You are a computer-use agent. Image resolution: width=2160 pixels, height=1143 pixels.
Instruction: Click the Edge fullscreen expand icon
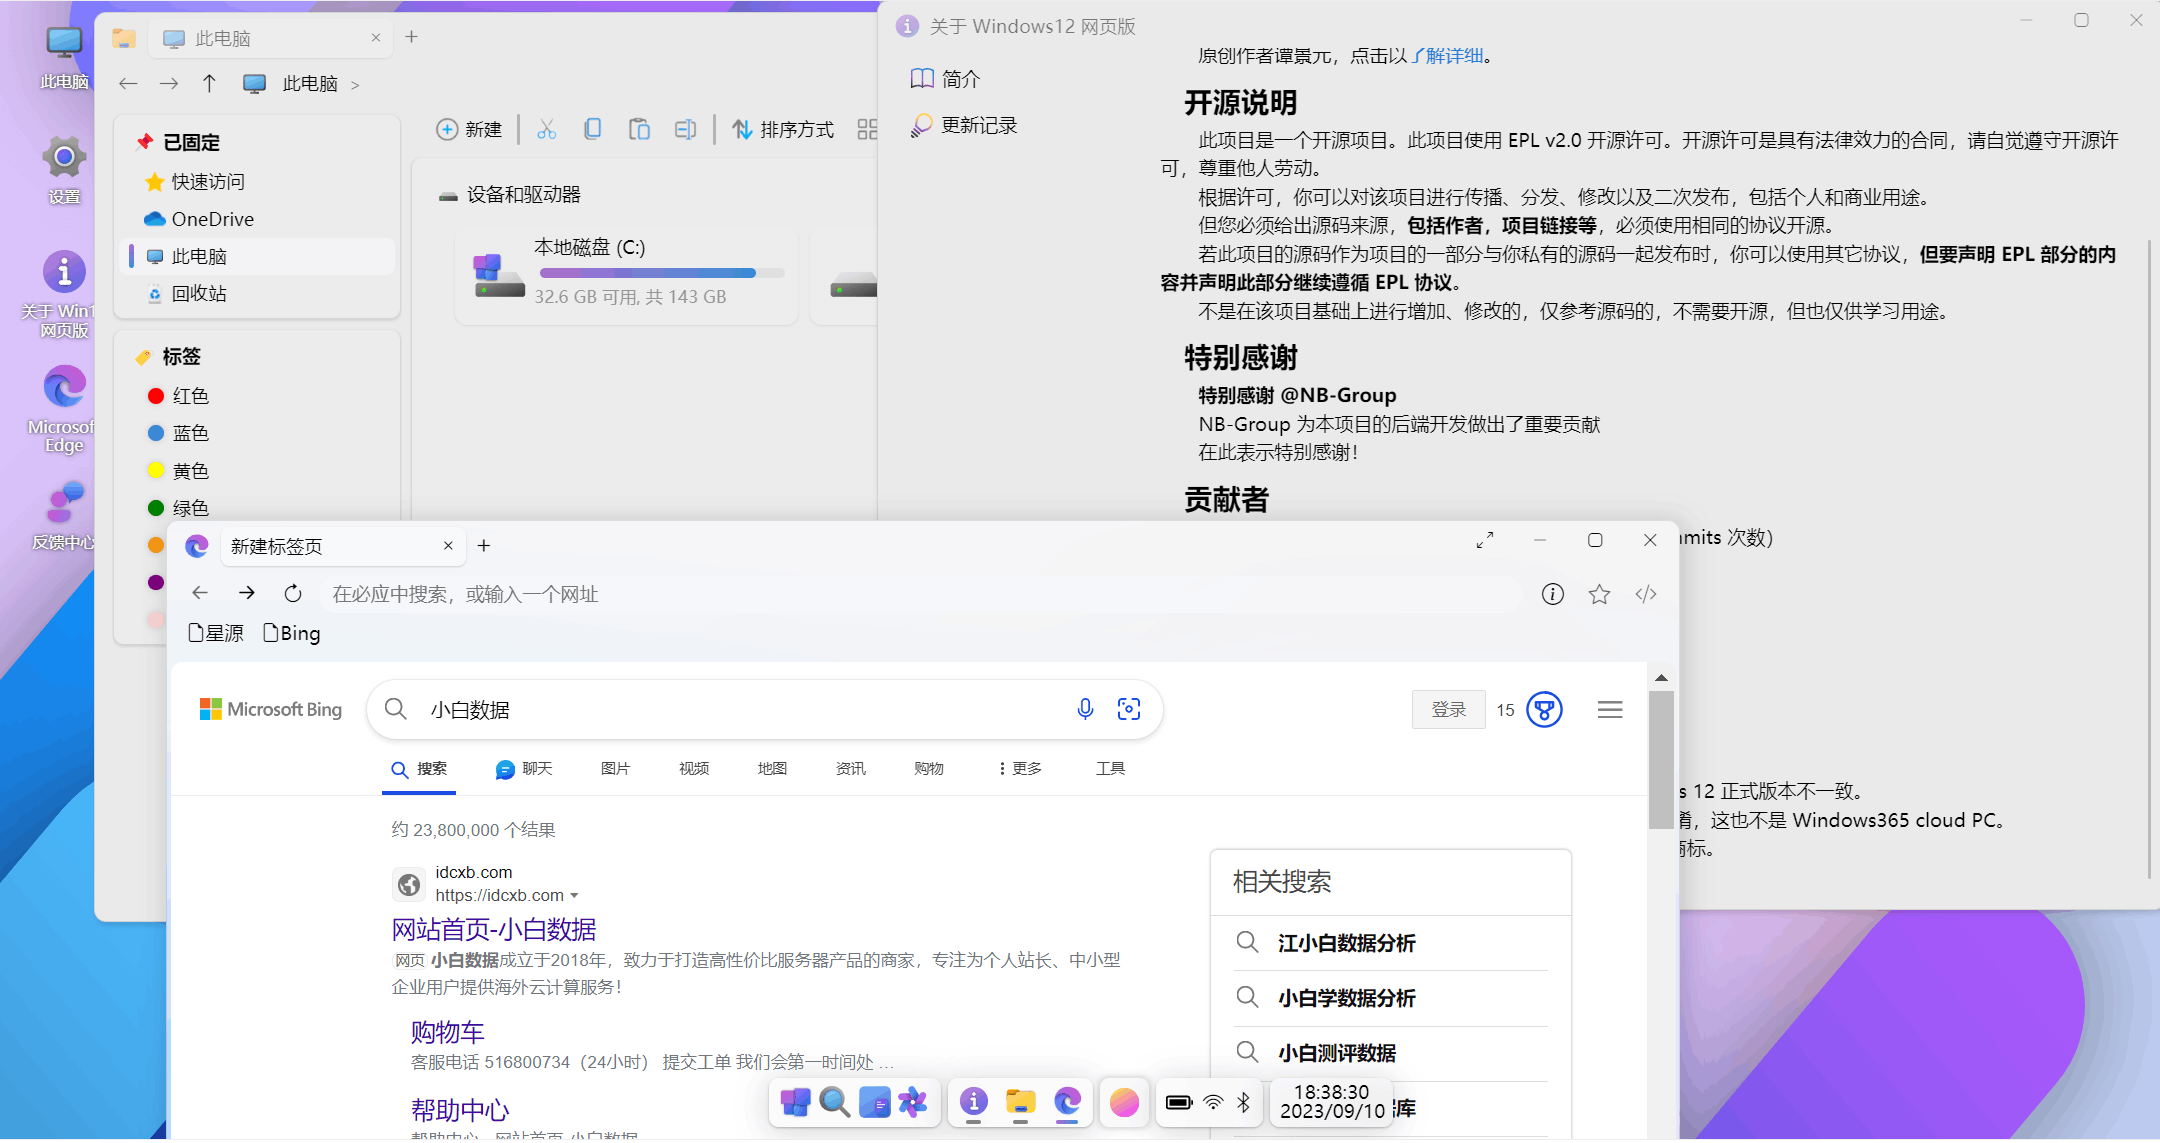tap(1485, 540)
